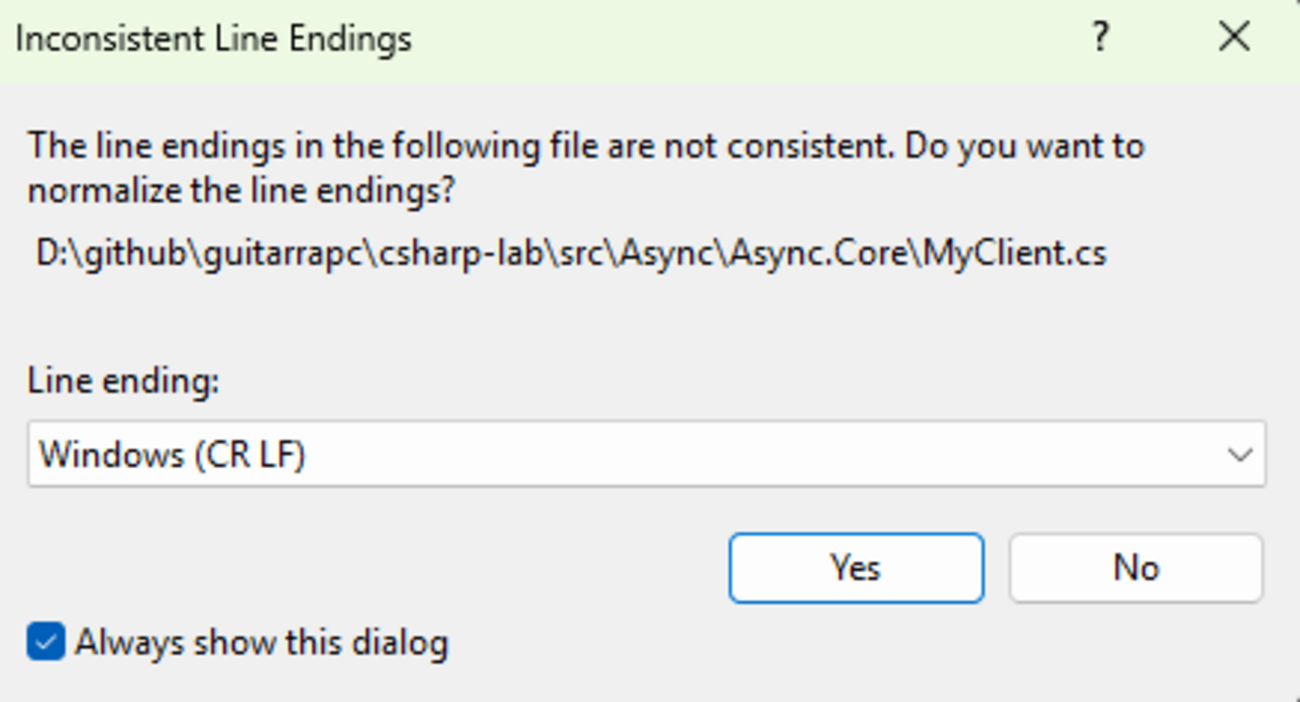Click Yes to normalize line endings
1300x702 pixels.
(x=857, y=567)
